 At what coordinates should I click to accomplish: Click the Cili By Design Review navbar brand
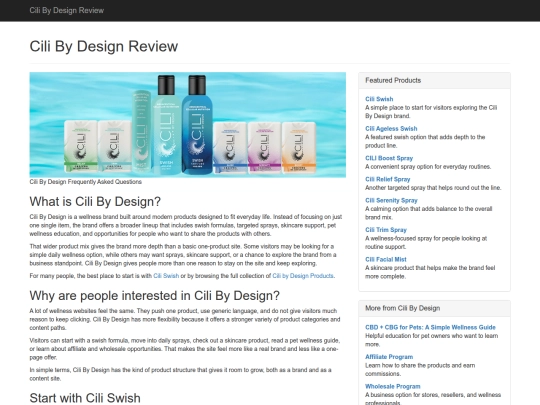[66, 10]
